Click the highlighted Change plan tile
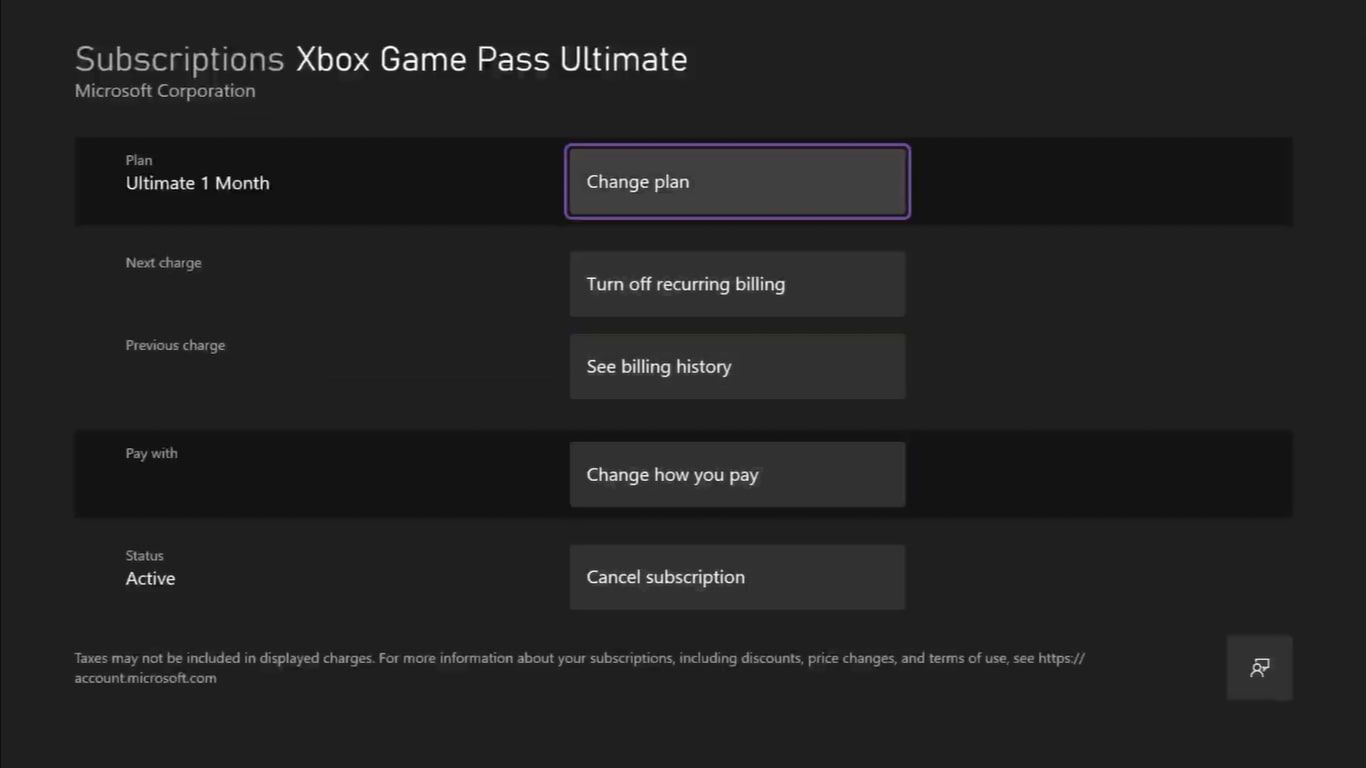The height and width of the screenshot is (768, 1366). click(737, 181)
